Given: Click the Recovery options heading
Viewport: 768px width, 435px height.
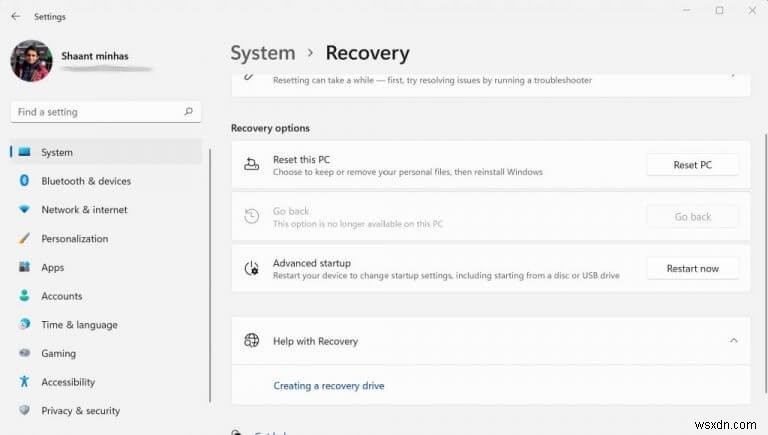Looking at the screenshot, I should click(270, 128).
